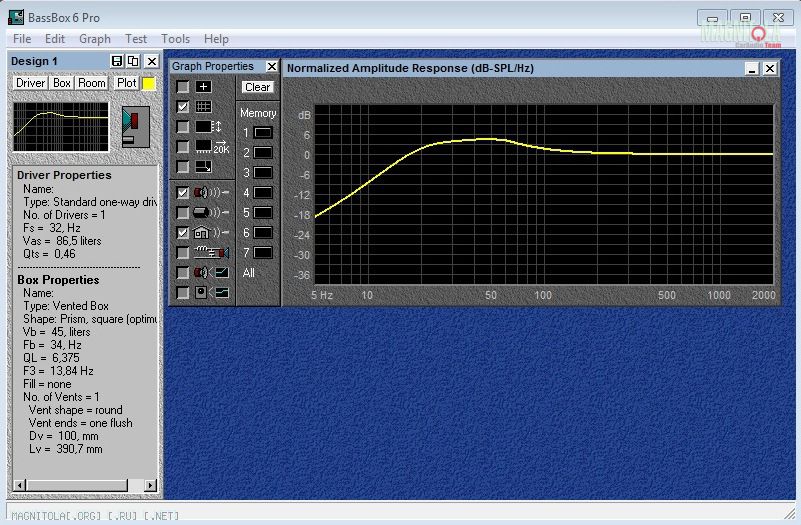Open the Help menu
The height and width of the screenshot is (525, 801).
point(216,39)
